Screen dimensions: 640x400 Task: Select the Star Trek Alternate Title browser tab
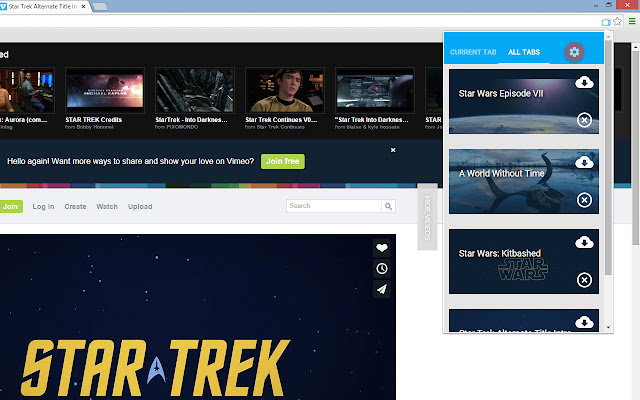[x=41, y=7]
